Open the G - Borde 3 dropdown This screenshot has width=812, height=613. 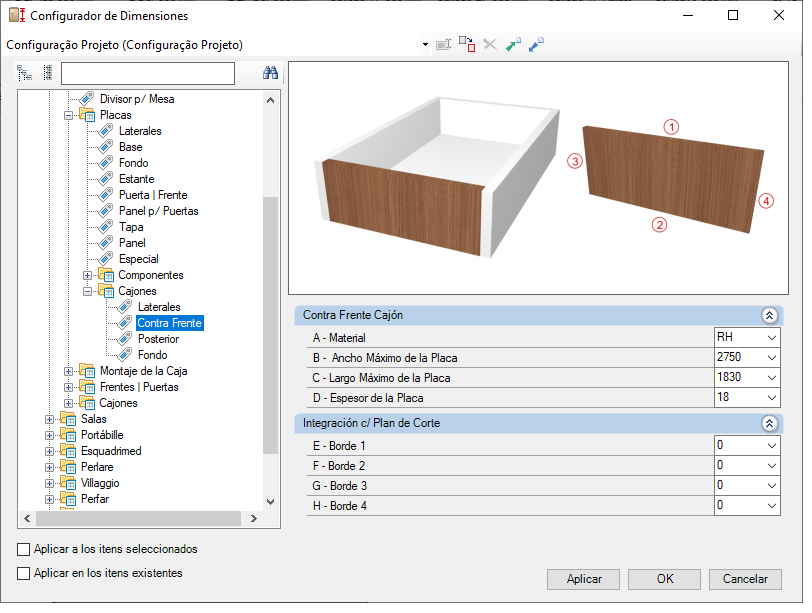[x=772, y=486]
